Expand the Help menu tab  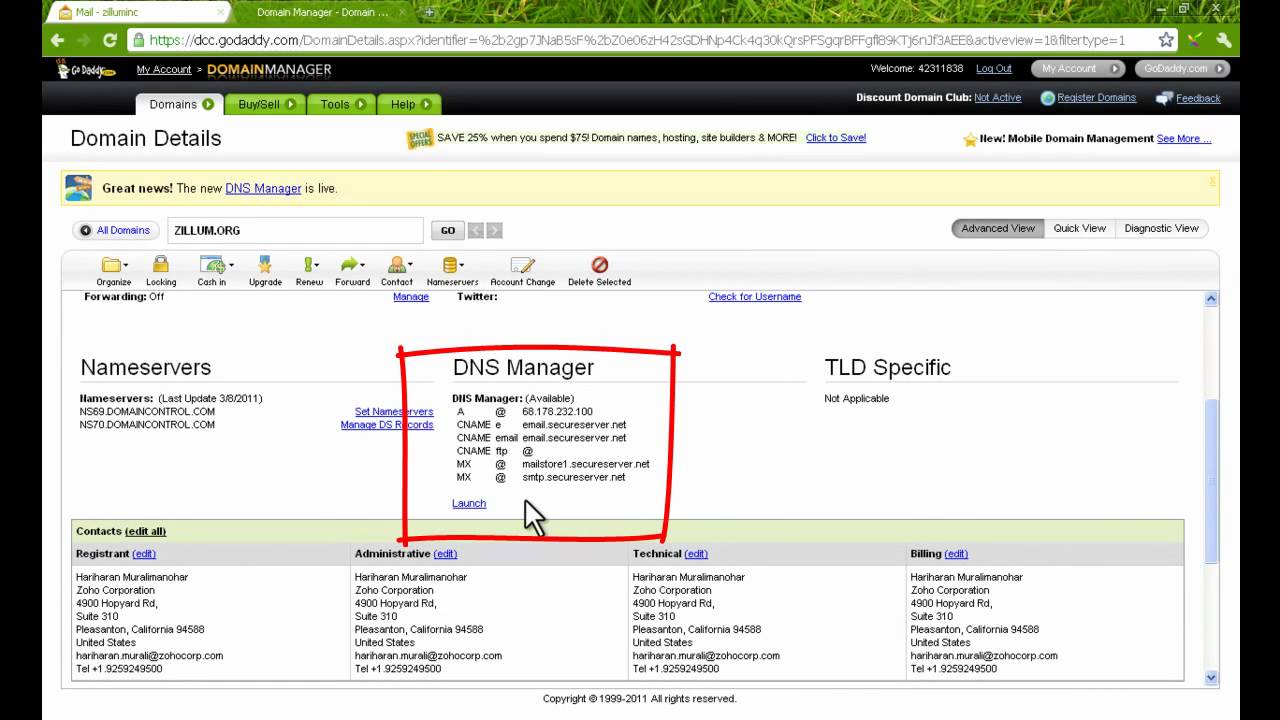[410, 104]
